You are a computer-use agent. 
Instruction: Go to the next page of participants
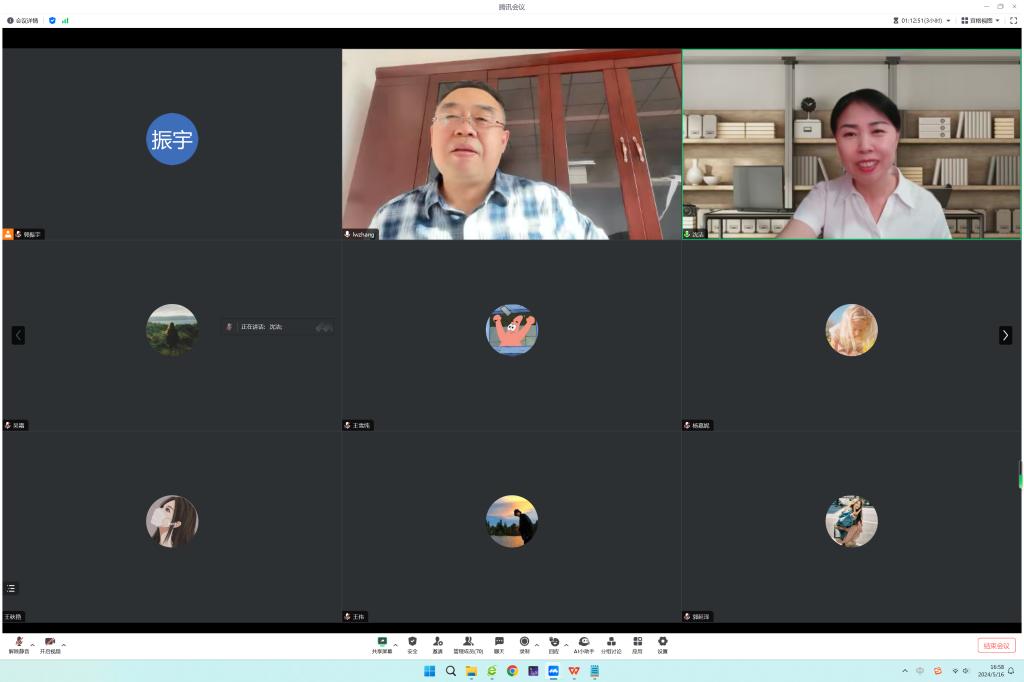(1005, 335)
